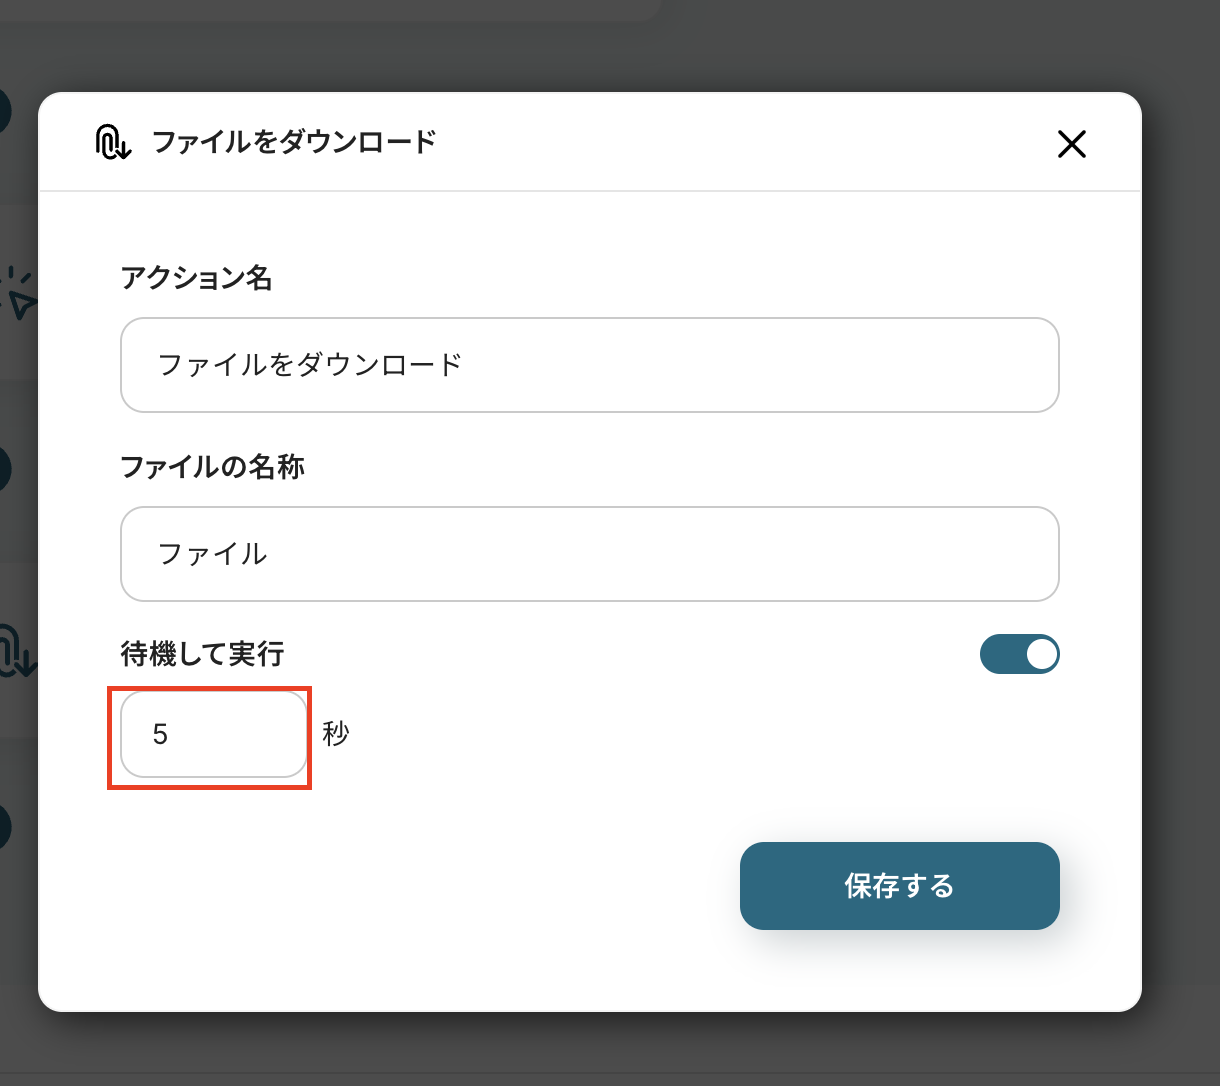The image size is (1220, 1086).
Task: Click the ファイルの名称 field label
Action: click(x=212, y=467)
